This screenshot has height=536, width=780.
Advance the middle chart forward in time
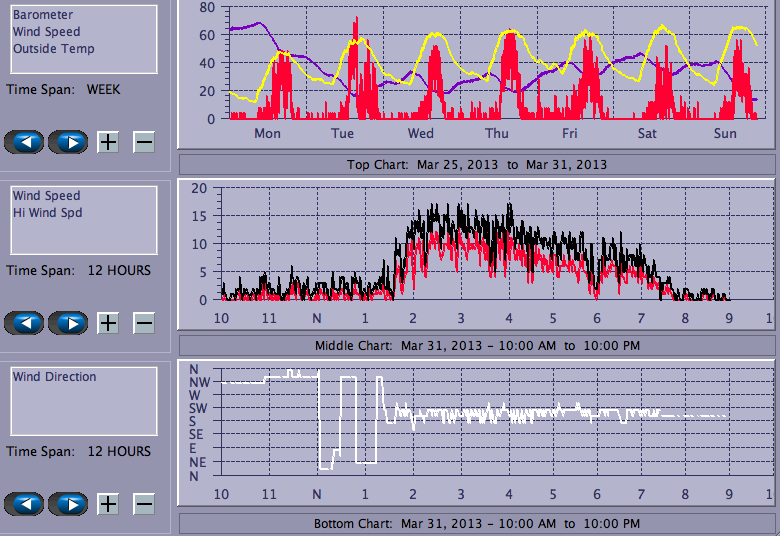[69, 323]
